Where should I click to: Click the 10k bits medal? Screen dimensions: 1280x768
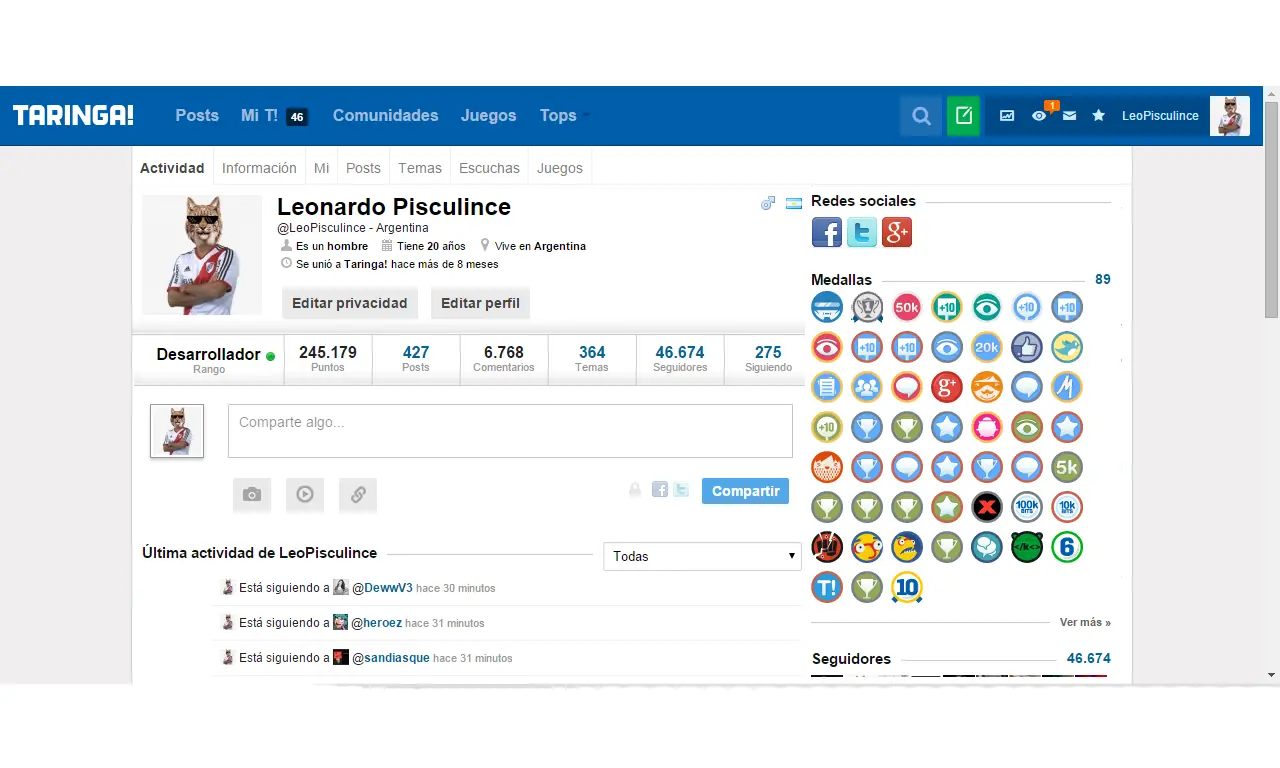(1067, 507)
